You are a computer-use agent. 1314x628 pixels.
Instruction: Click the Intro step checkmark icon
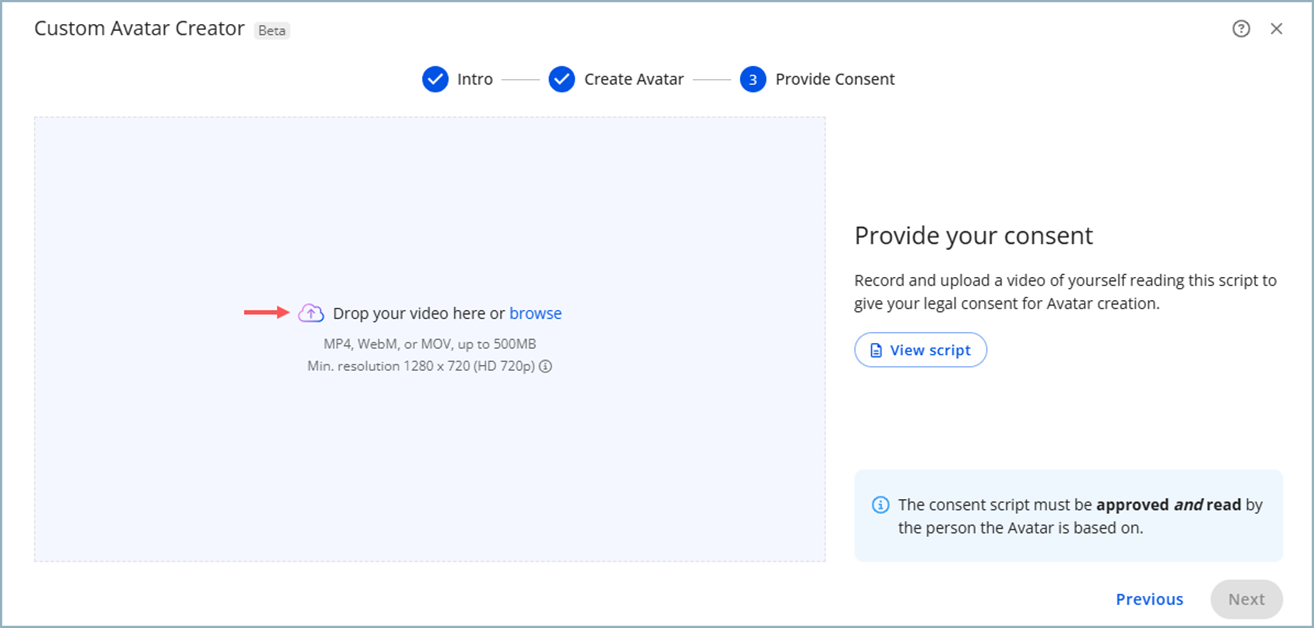point(435,79)
